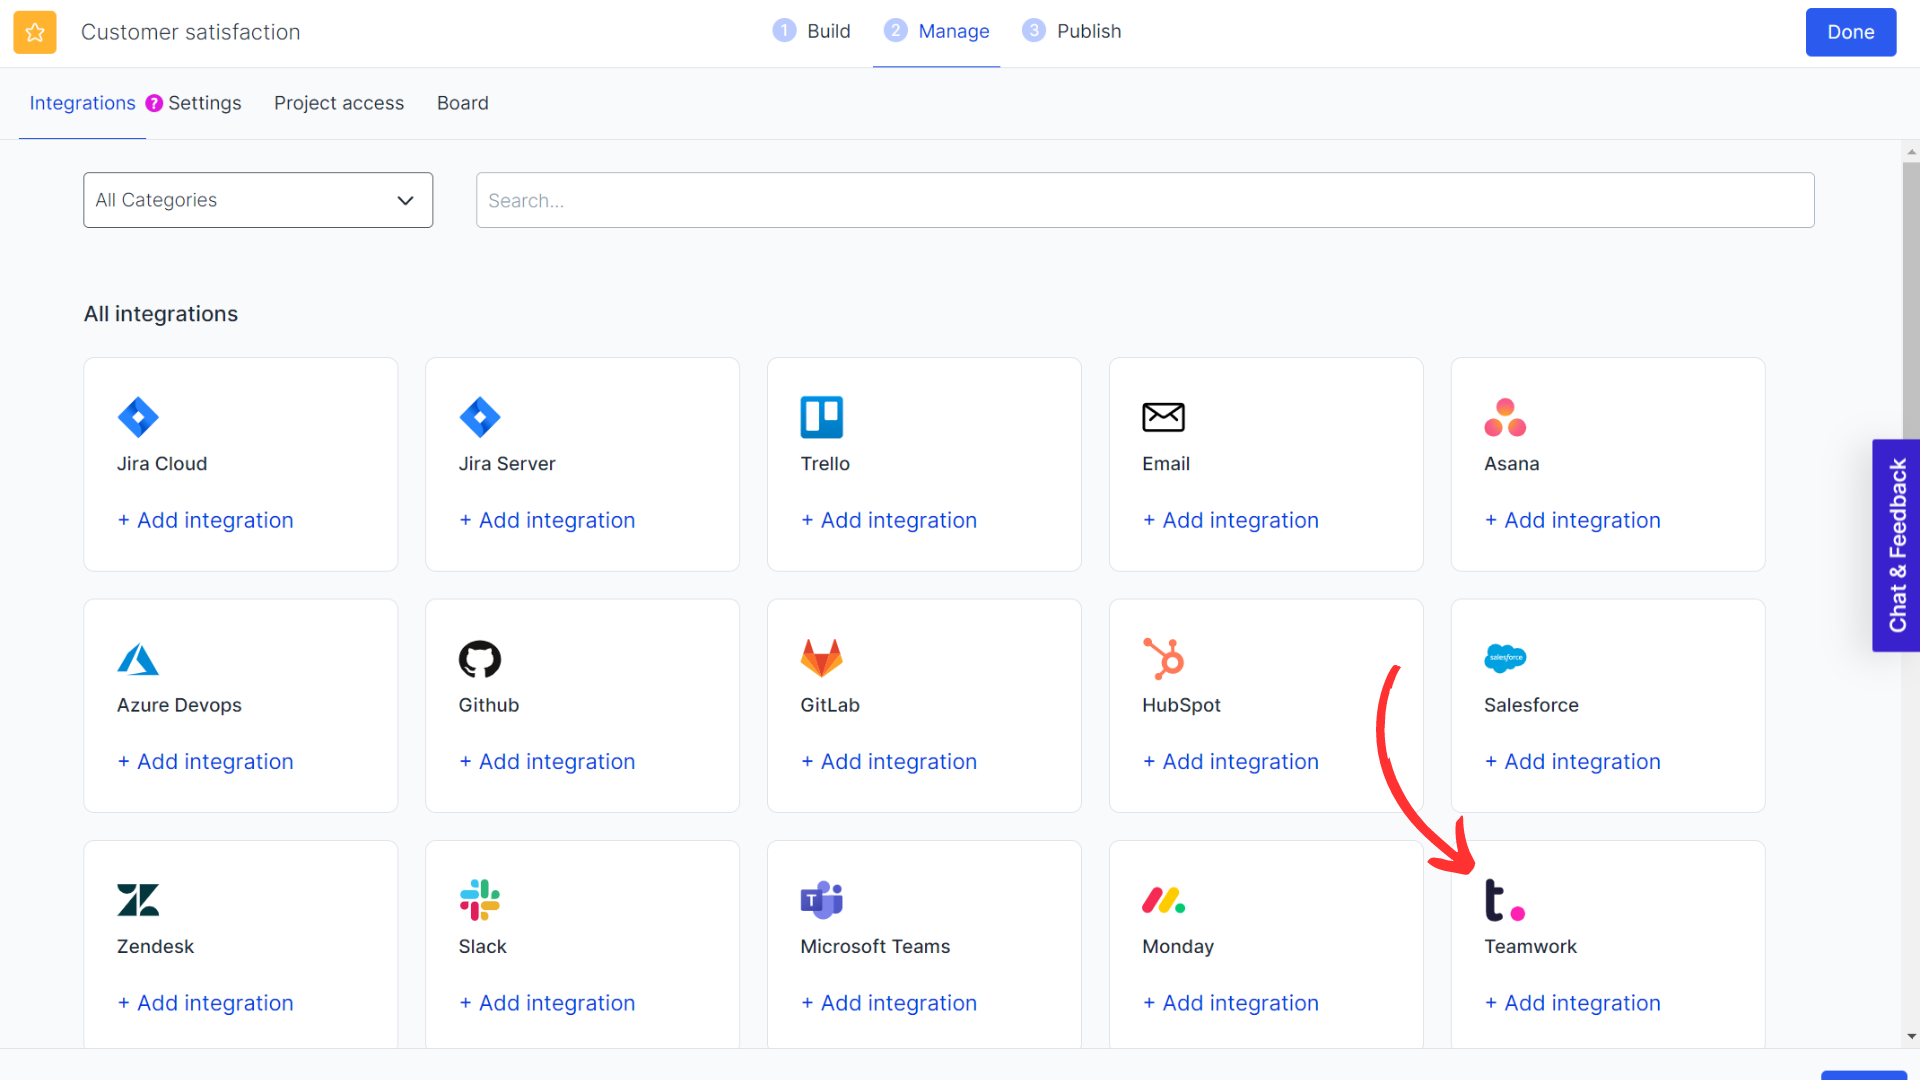
Task: Switch to the Settings tab
Action: (204, 103)
